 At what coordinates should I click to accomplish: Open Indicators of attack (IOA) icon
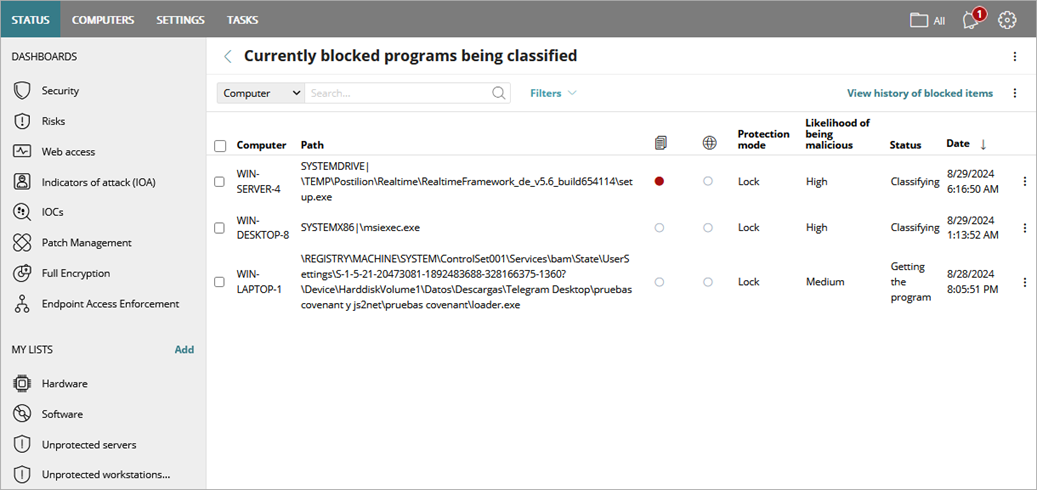click(x=22, y=182)
